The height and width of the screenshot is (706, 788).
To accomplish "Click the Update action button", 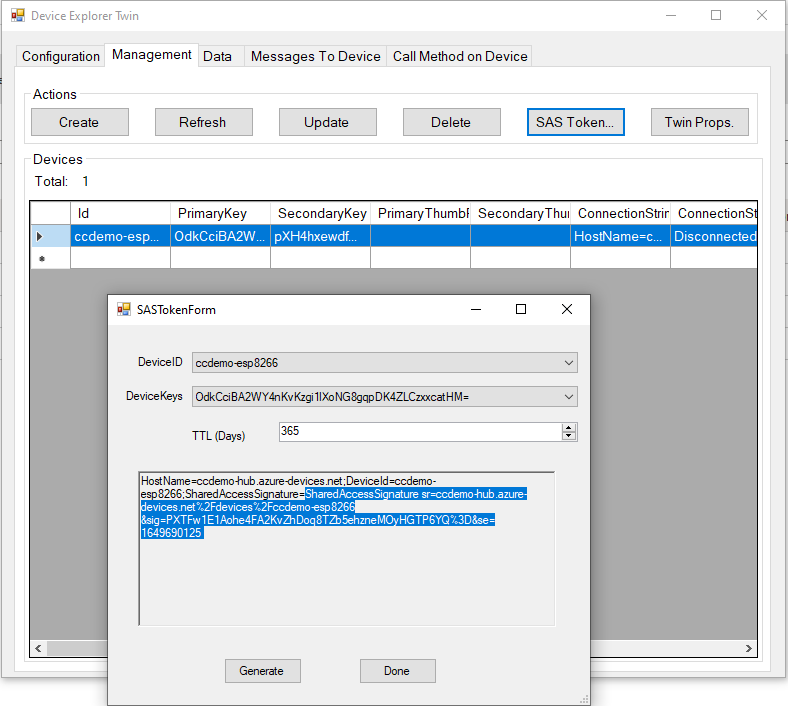I will point(328,122).
